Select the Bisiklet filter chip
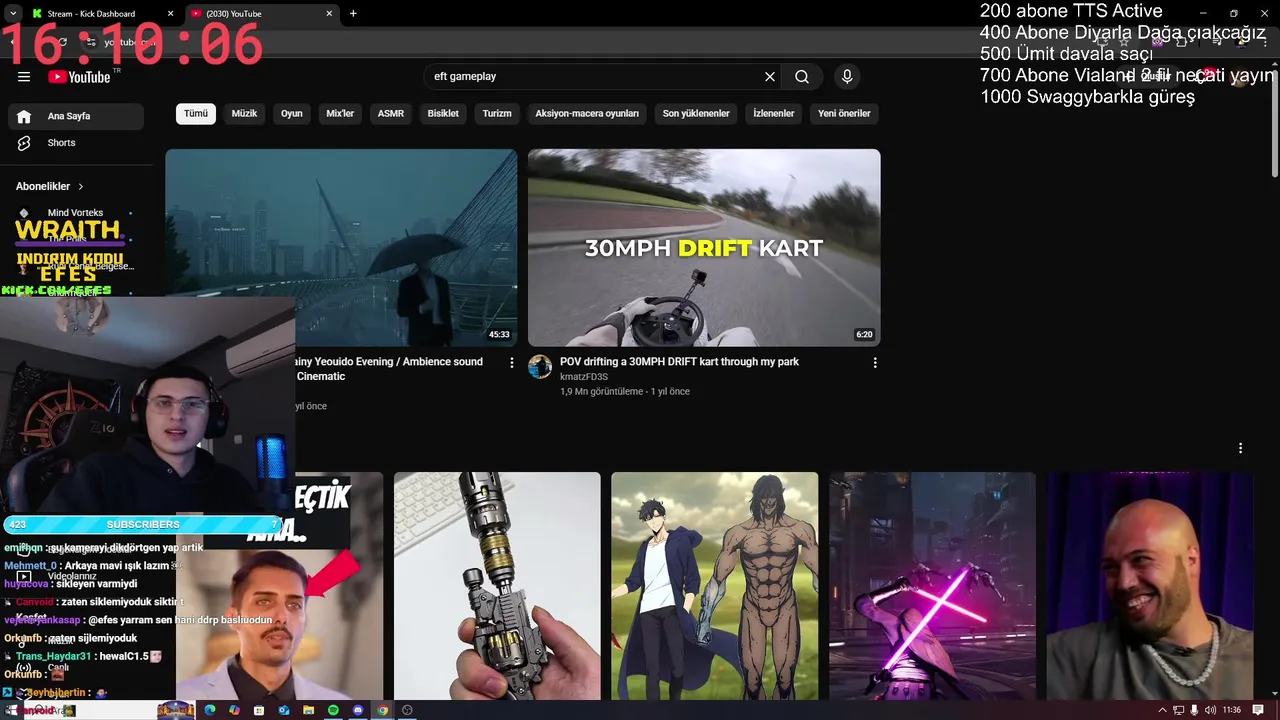This screenshot has height=720, width=1280. pyautogui.click(x=443, y=113)
